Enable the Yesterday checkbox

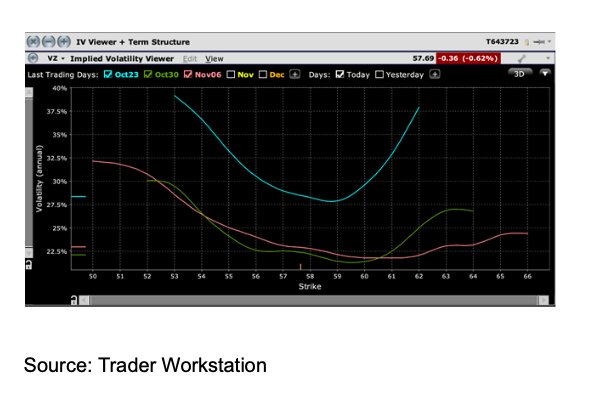point(379,74)
